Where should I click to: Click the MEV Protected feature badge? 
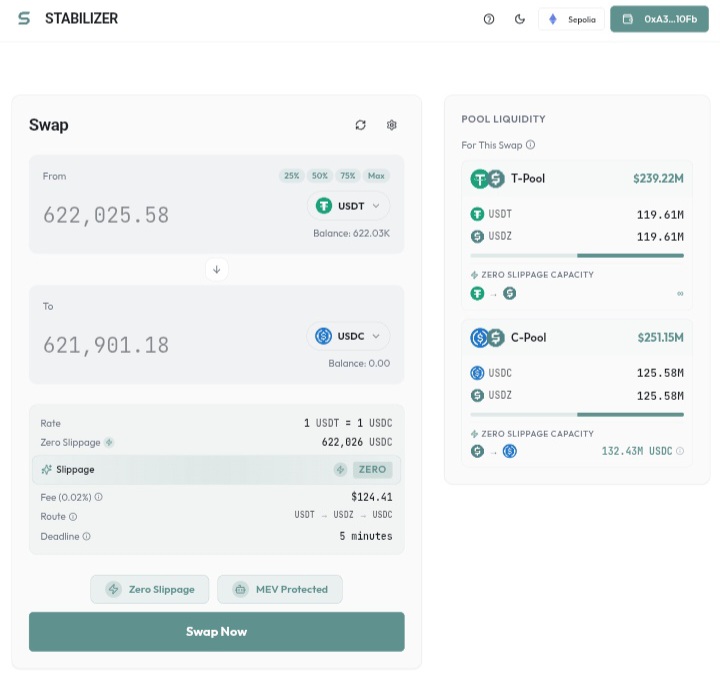pos(280,589)
